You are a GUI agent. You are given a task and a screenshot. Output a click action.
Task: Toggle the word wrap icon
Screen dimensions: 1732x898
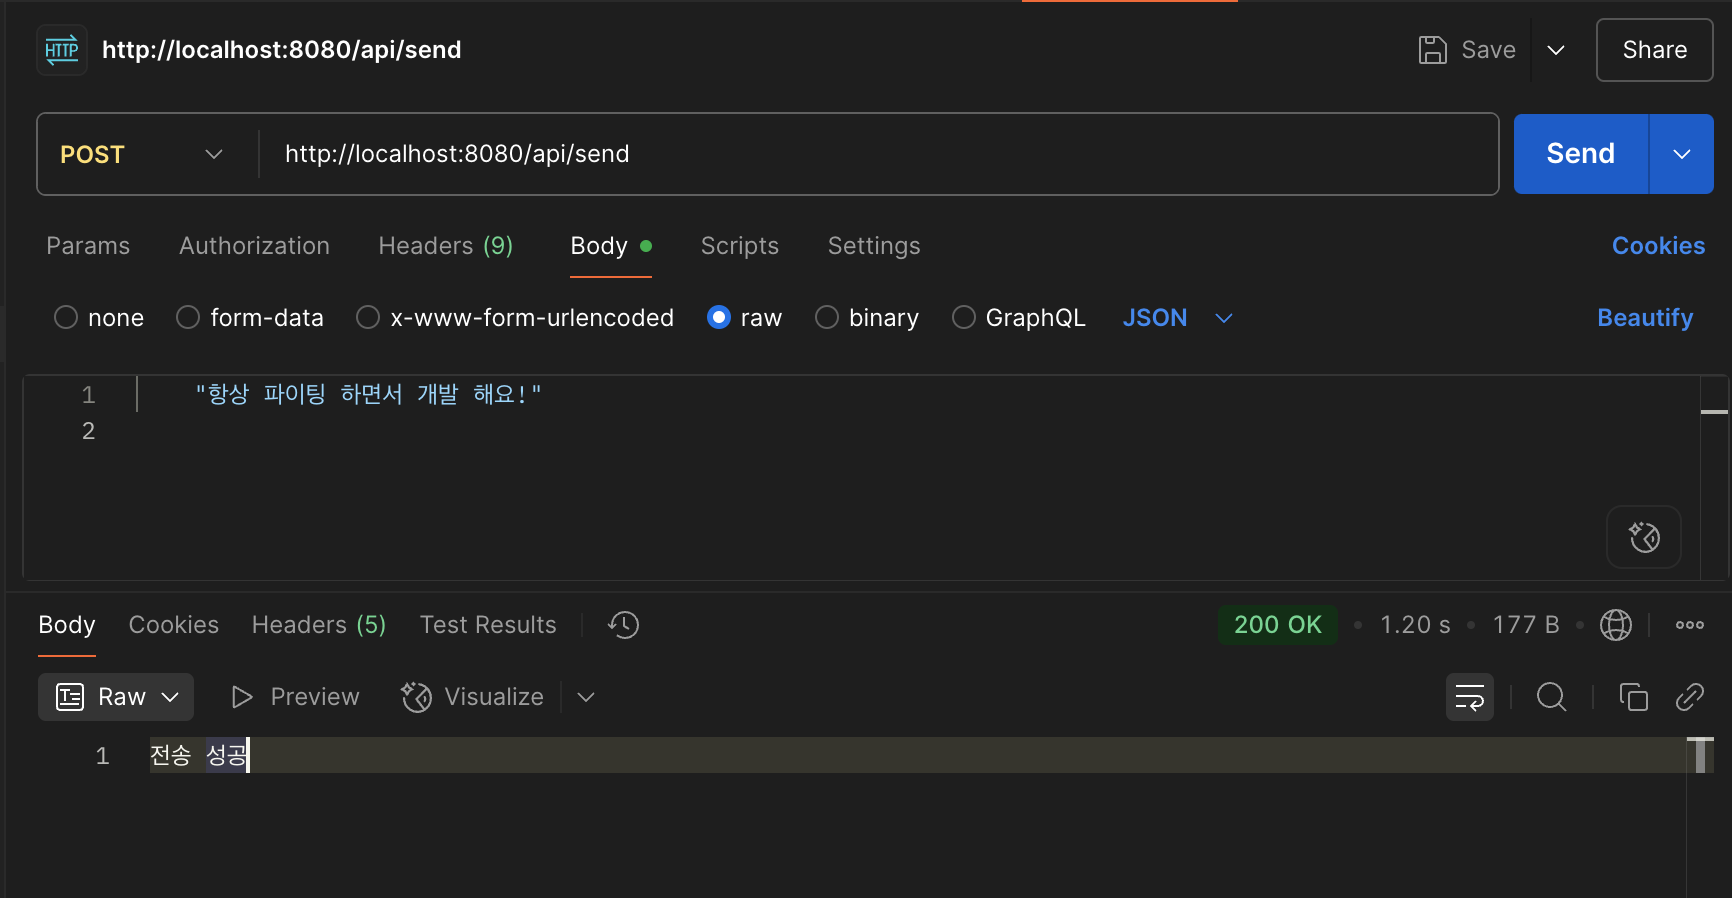click(1470, 697)
